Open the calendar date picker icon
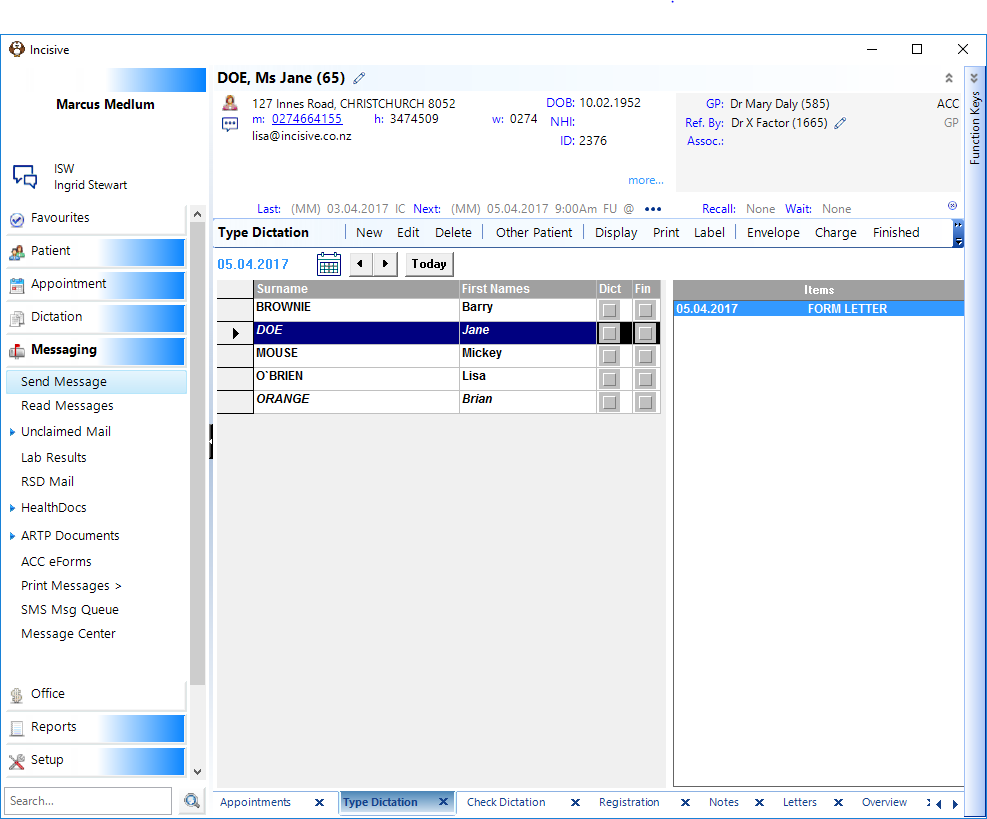Viewport: 987px width, 819px height. [329, 264]
